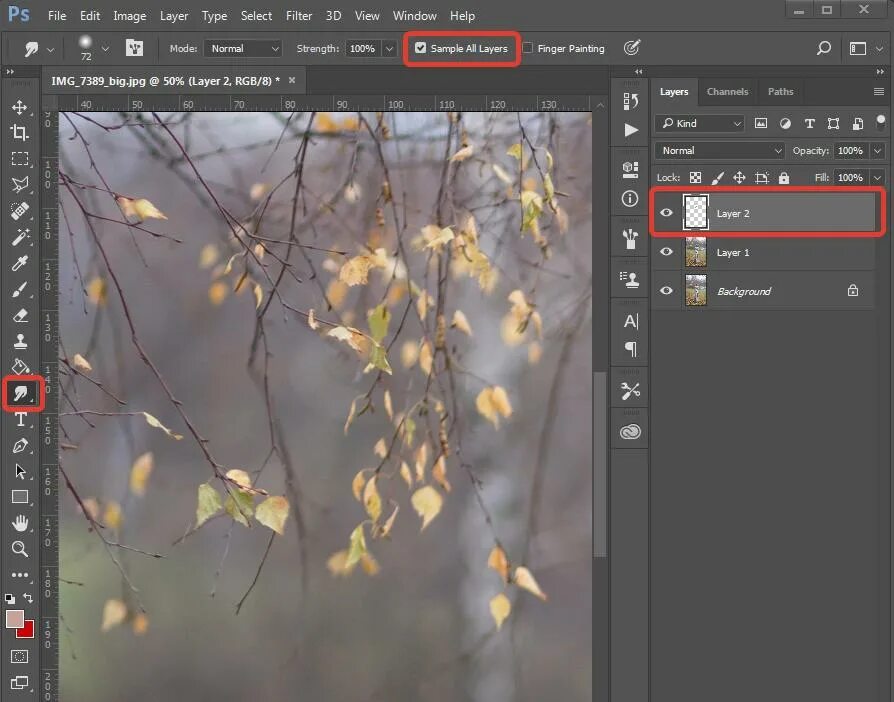
Task: Select the Clone Stamp tool
Action: (x=19, y=341)
